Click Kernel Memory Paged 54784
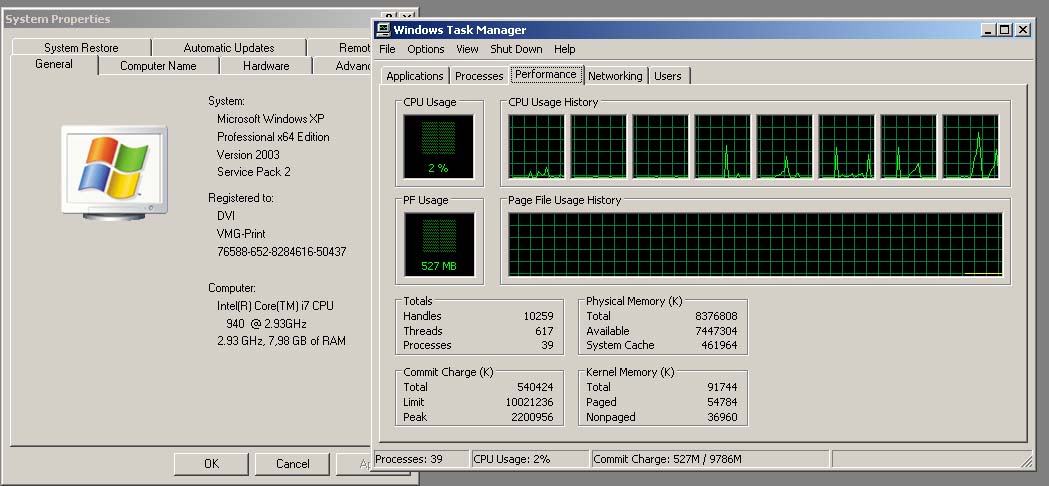 [722, 402]
